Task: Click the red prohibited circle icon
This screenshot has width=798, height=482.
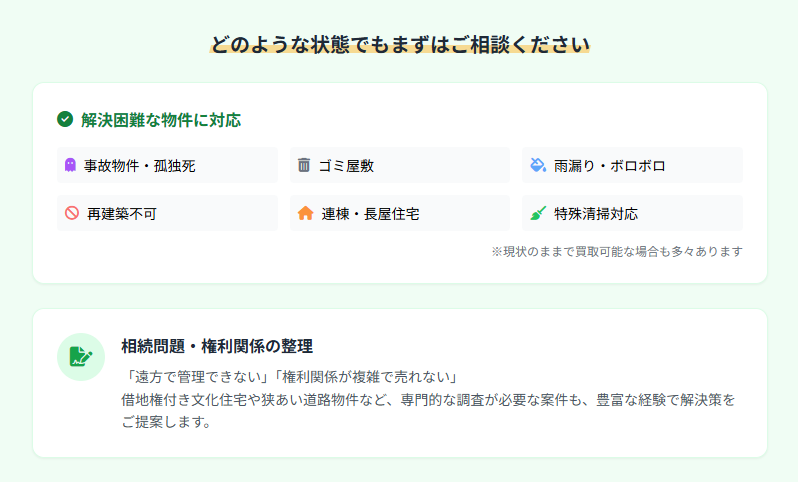Action: (x=71, y=213)
